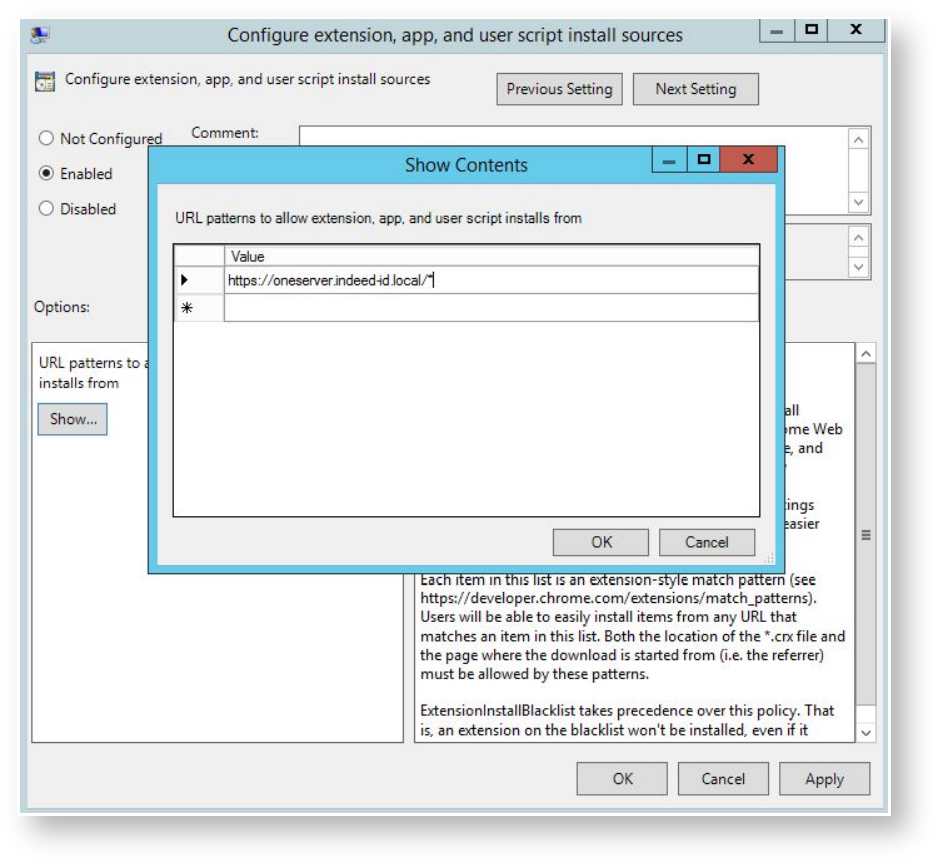Click the policy setting icon beside the heading
939x864 pixels.
point(45,81)
